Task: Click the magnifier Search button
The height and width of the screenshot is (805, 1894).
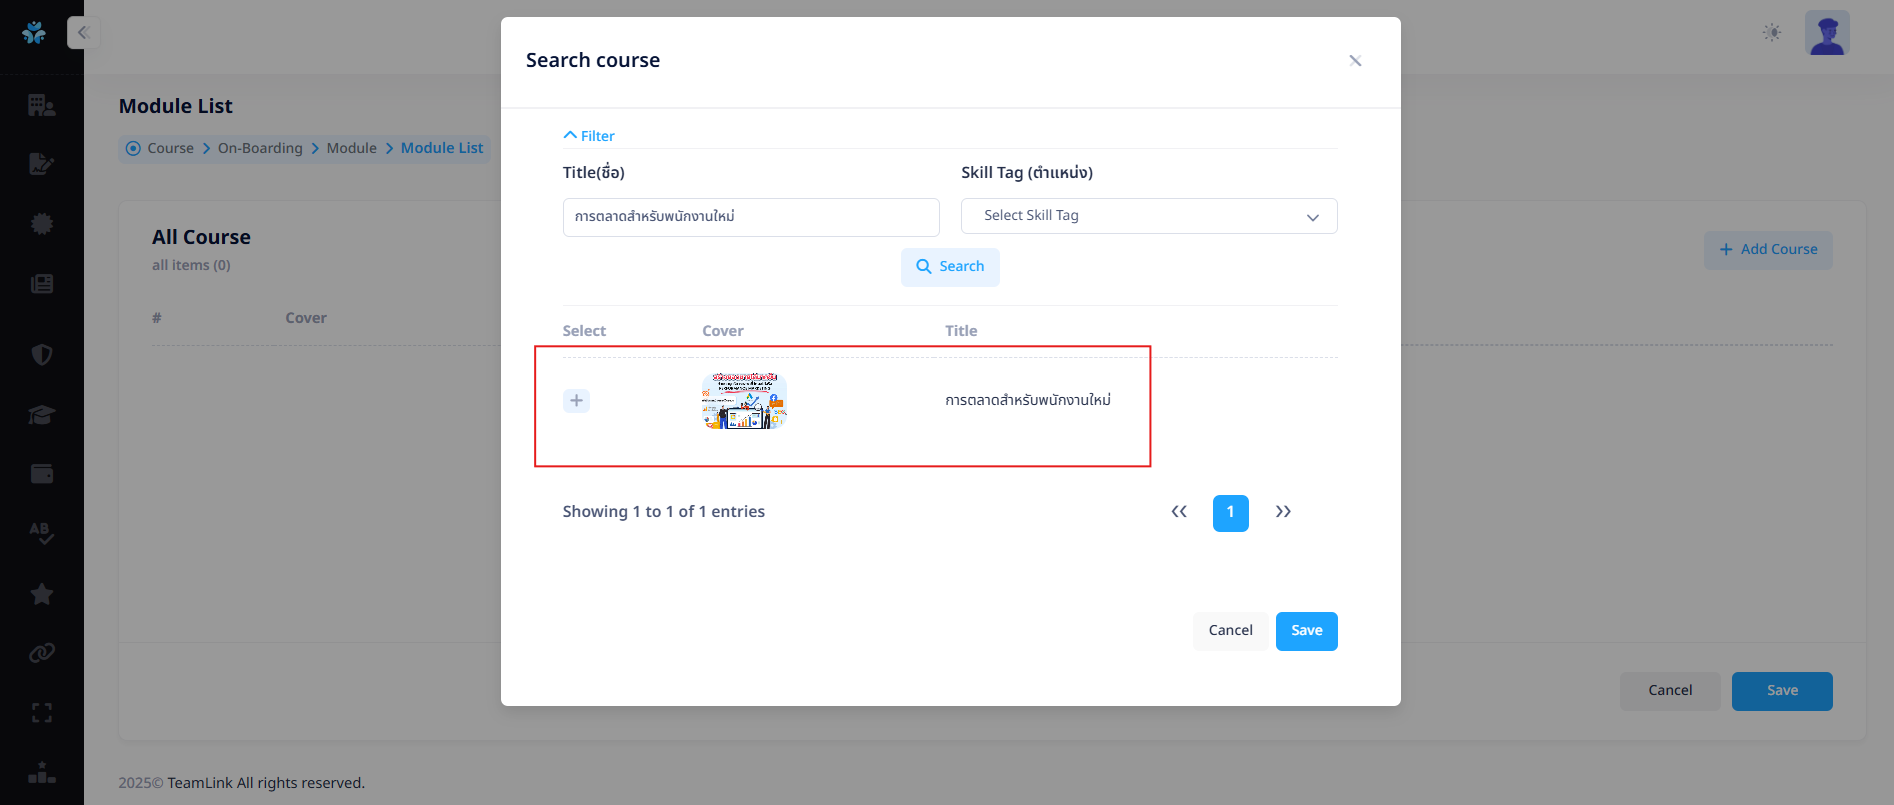Action: 950,267
